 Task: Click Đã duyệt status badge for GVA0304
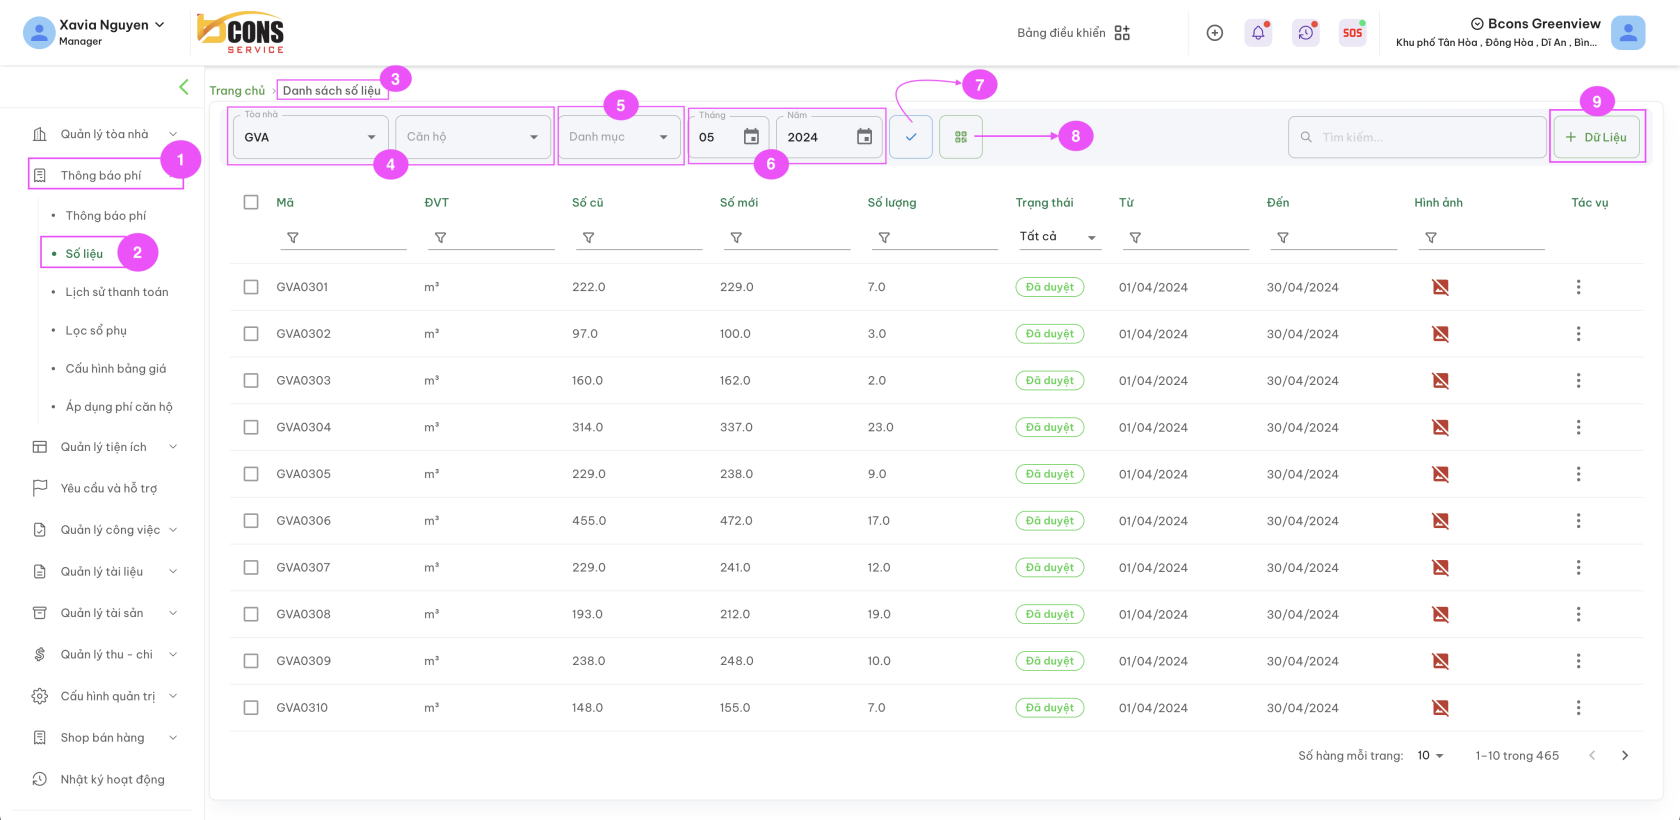pos(1050,427)
